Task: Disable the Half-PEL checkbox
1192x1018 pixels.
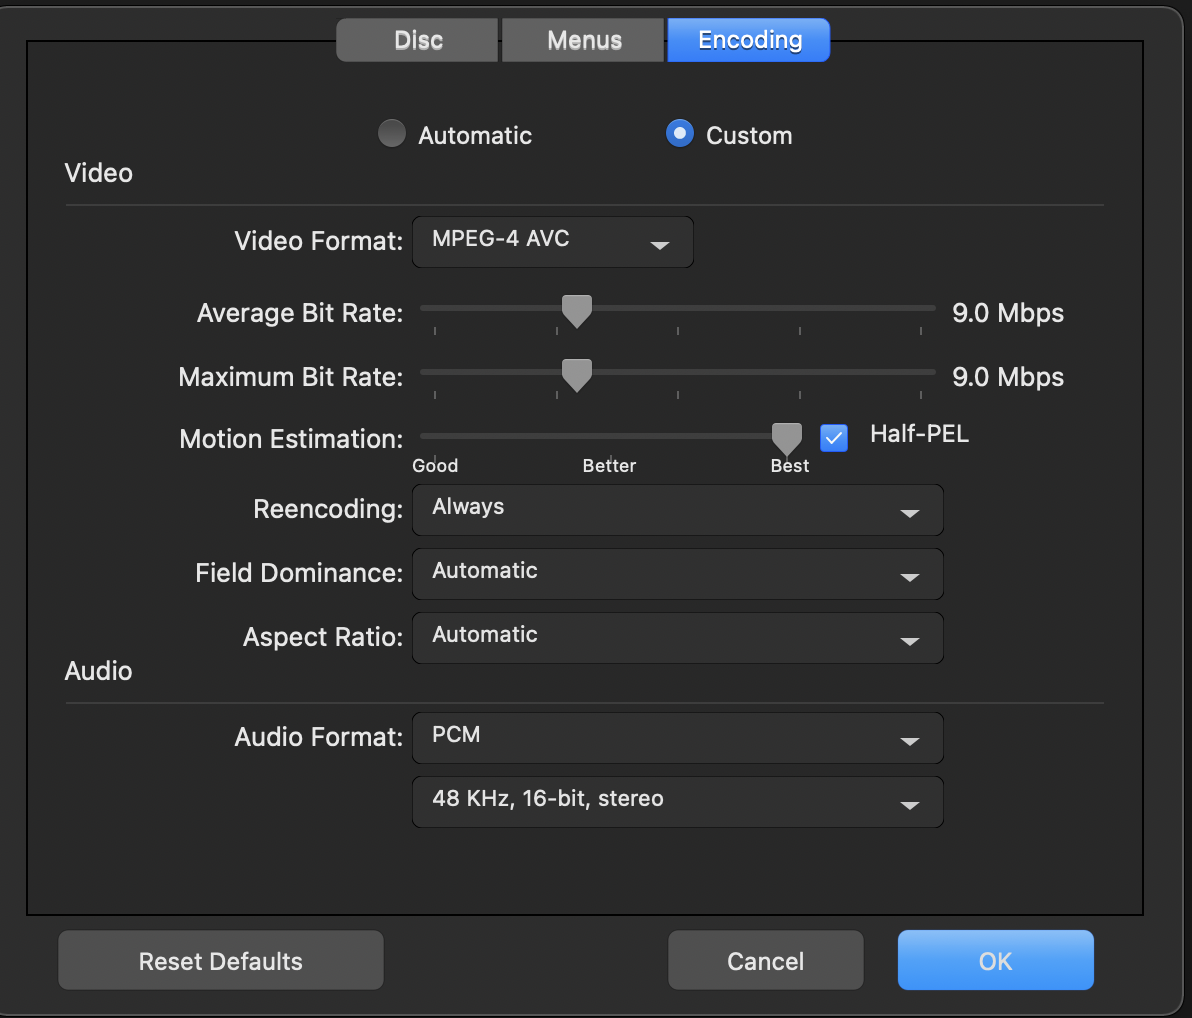Action: tap(833, 437)
